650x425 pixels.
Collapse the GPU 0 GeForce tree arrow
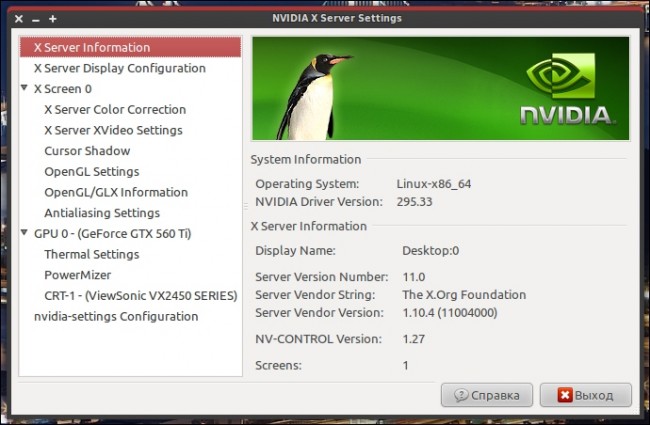click(25, 234)
